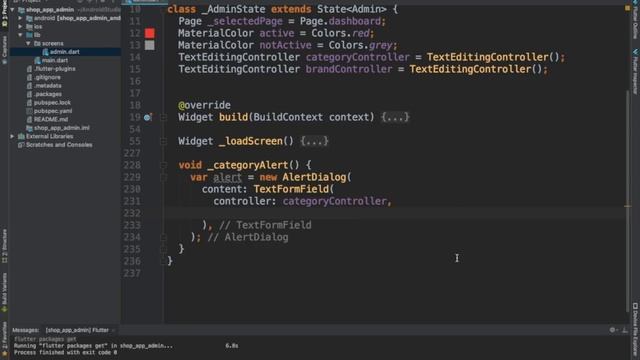Screen dimensions: 640x360
Task: Toggle fold marker beside line 55
Action: (163, 141)
